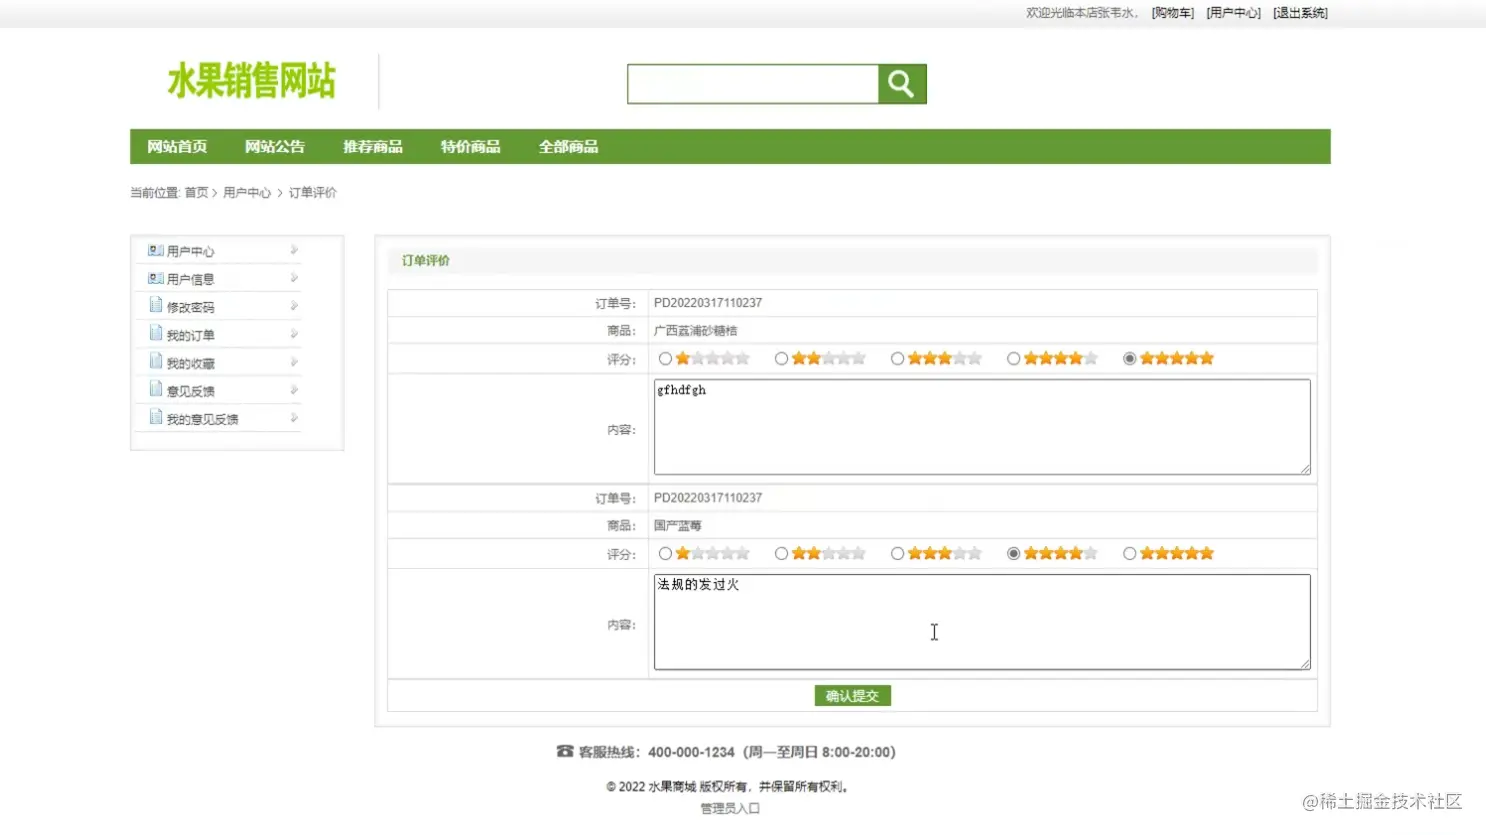Open 网站首页 in green navigation bar

(x=177, y=147)
